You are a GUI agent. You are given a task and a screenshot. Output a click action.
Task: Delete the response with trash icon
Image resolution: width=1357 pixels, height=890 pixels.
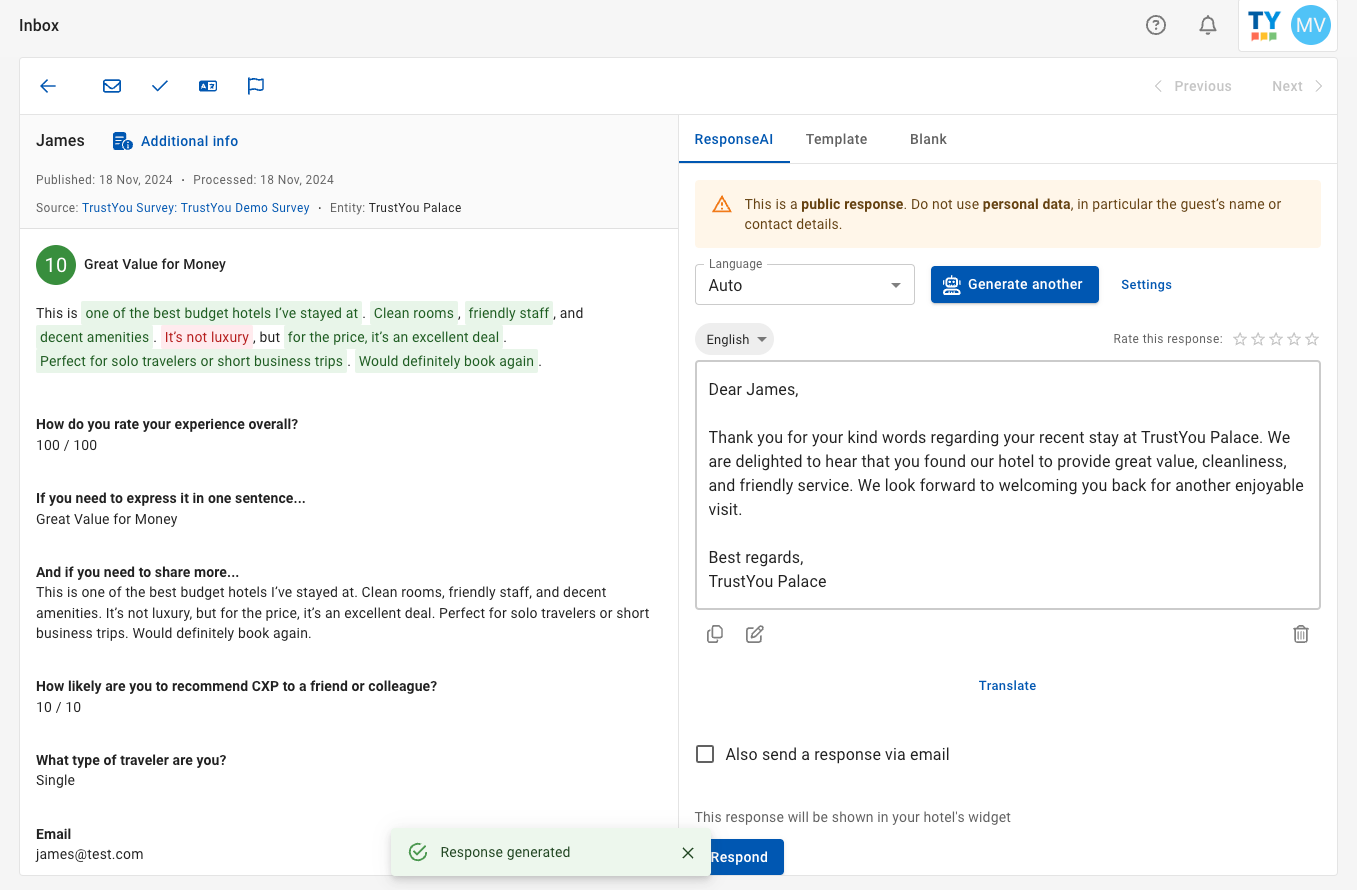click(x=1301, y=634)
